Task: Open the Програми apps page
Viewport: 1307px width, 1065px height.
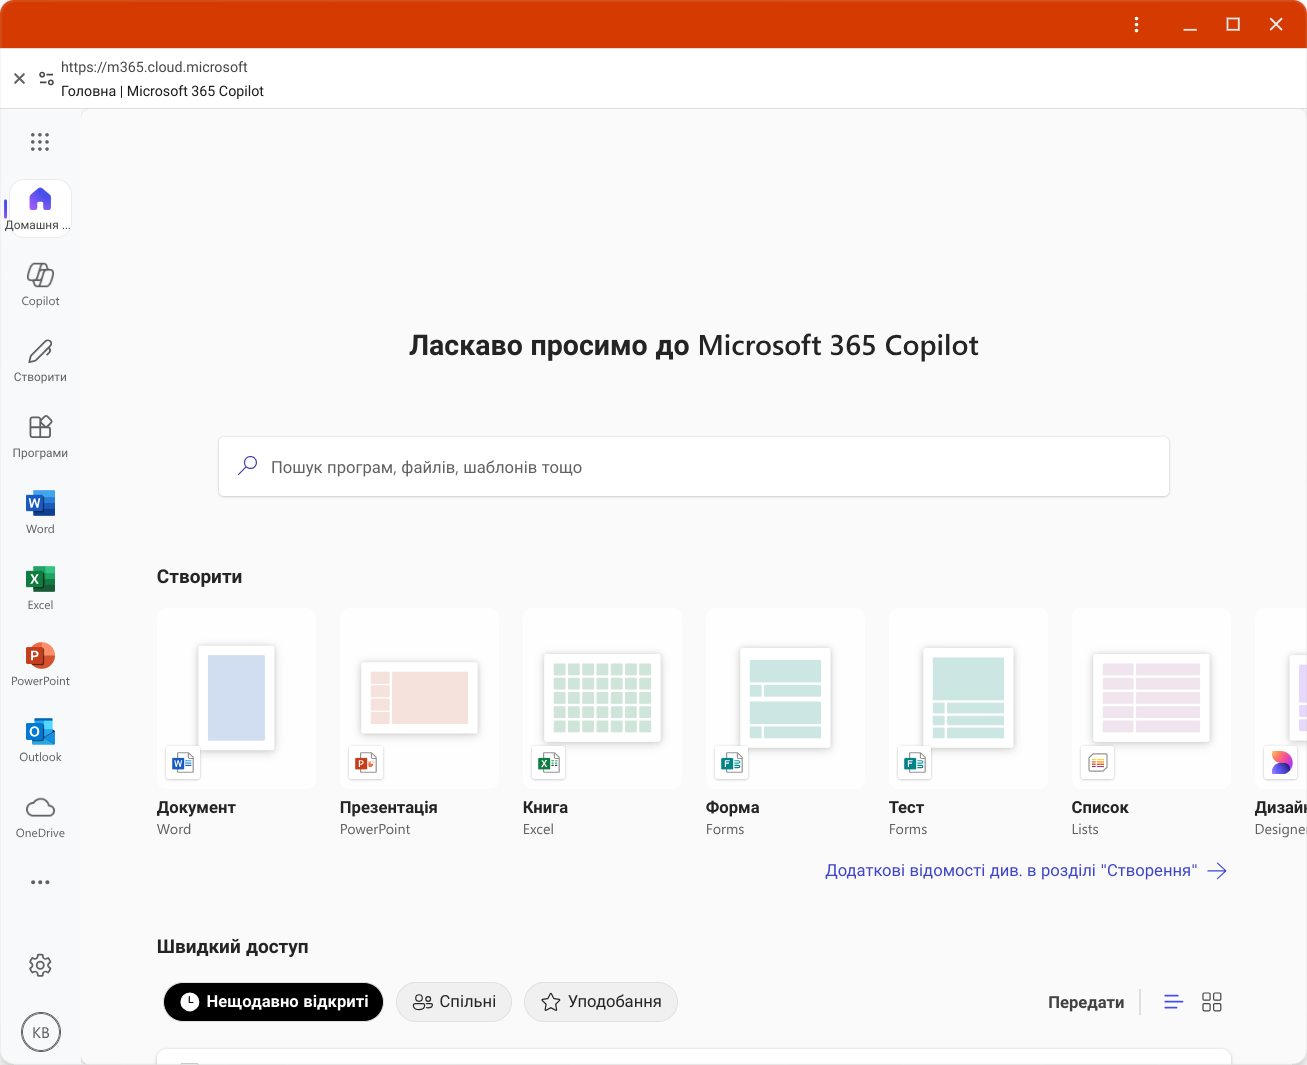Action: 40,436
